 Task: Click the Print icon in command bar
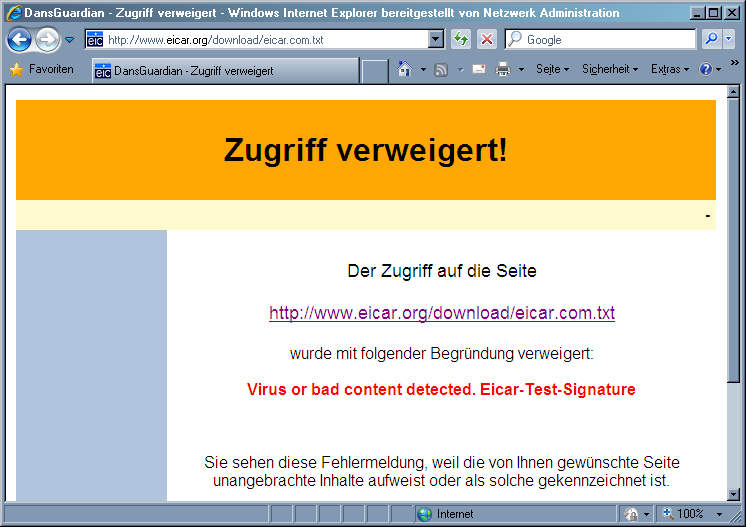tap(503, 70)
